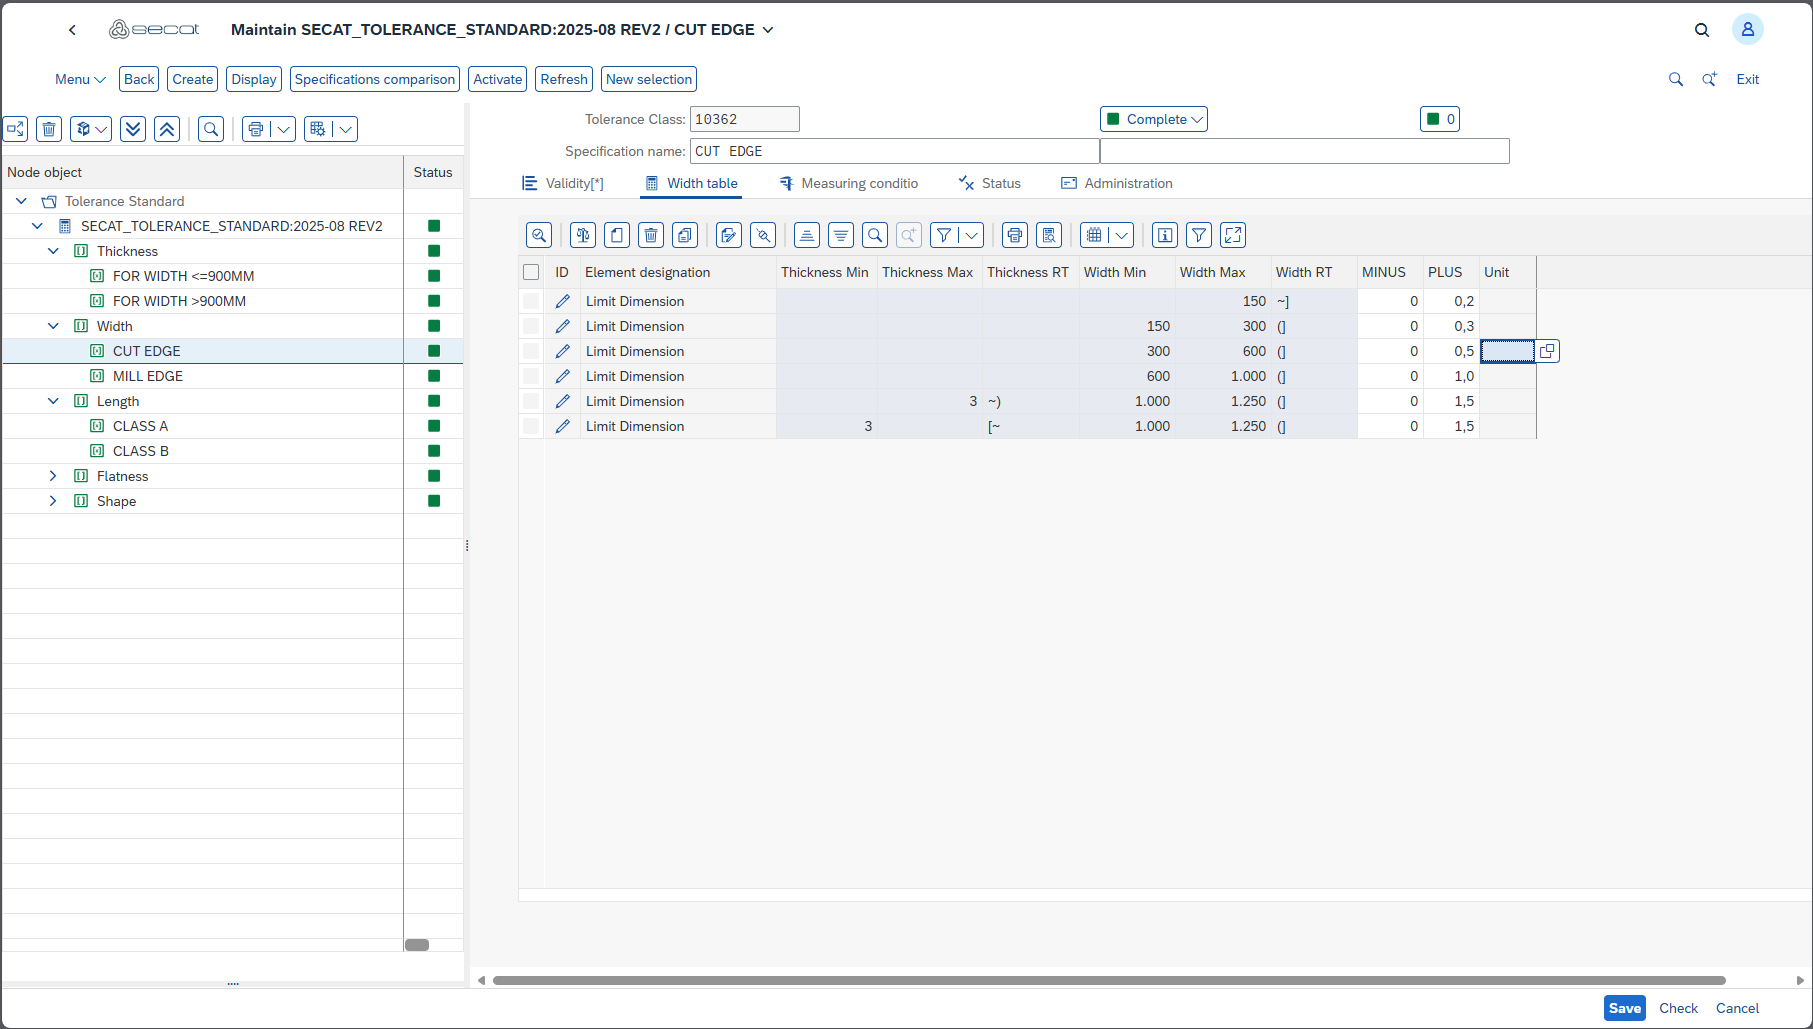
Task: Open the Menu dropdown menu
Action: pos(80,79)
